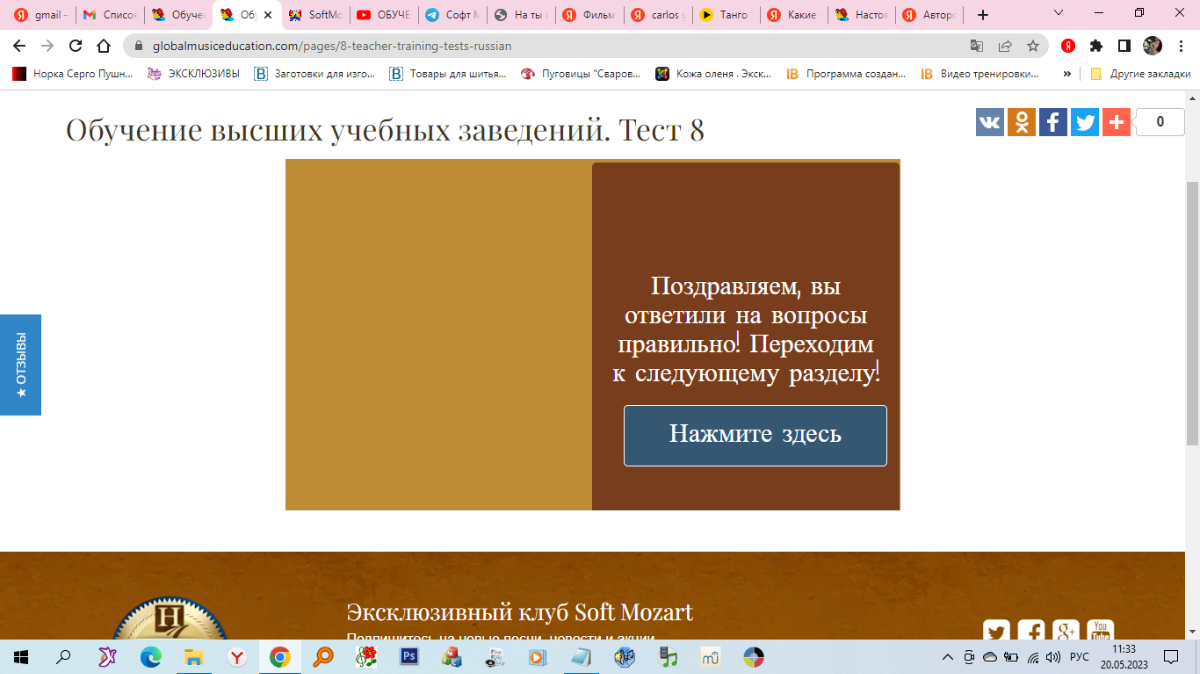Open 'Пуговицы "Сваров...' bookmark
This screenshot has height=674, width=1200.
tap(580, 73)
